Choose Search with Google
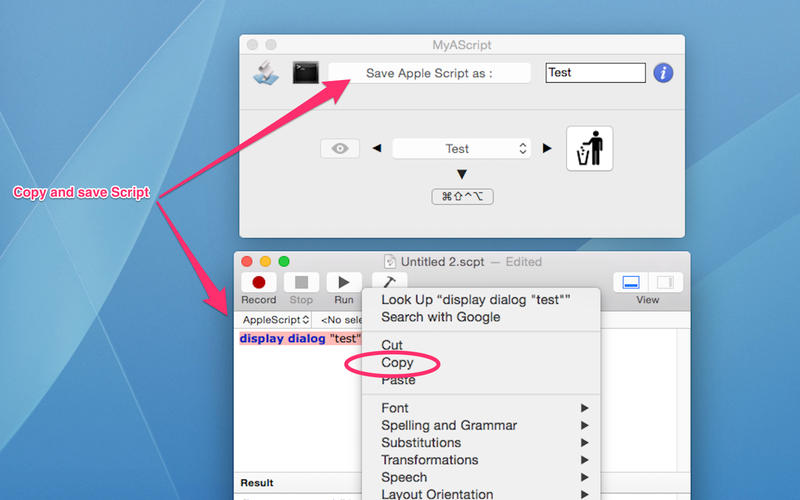Image resolution: width=800 pixels, height=500 pixels. (x=481, y=317)
